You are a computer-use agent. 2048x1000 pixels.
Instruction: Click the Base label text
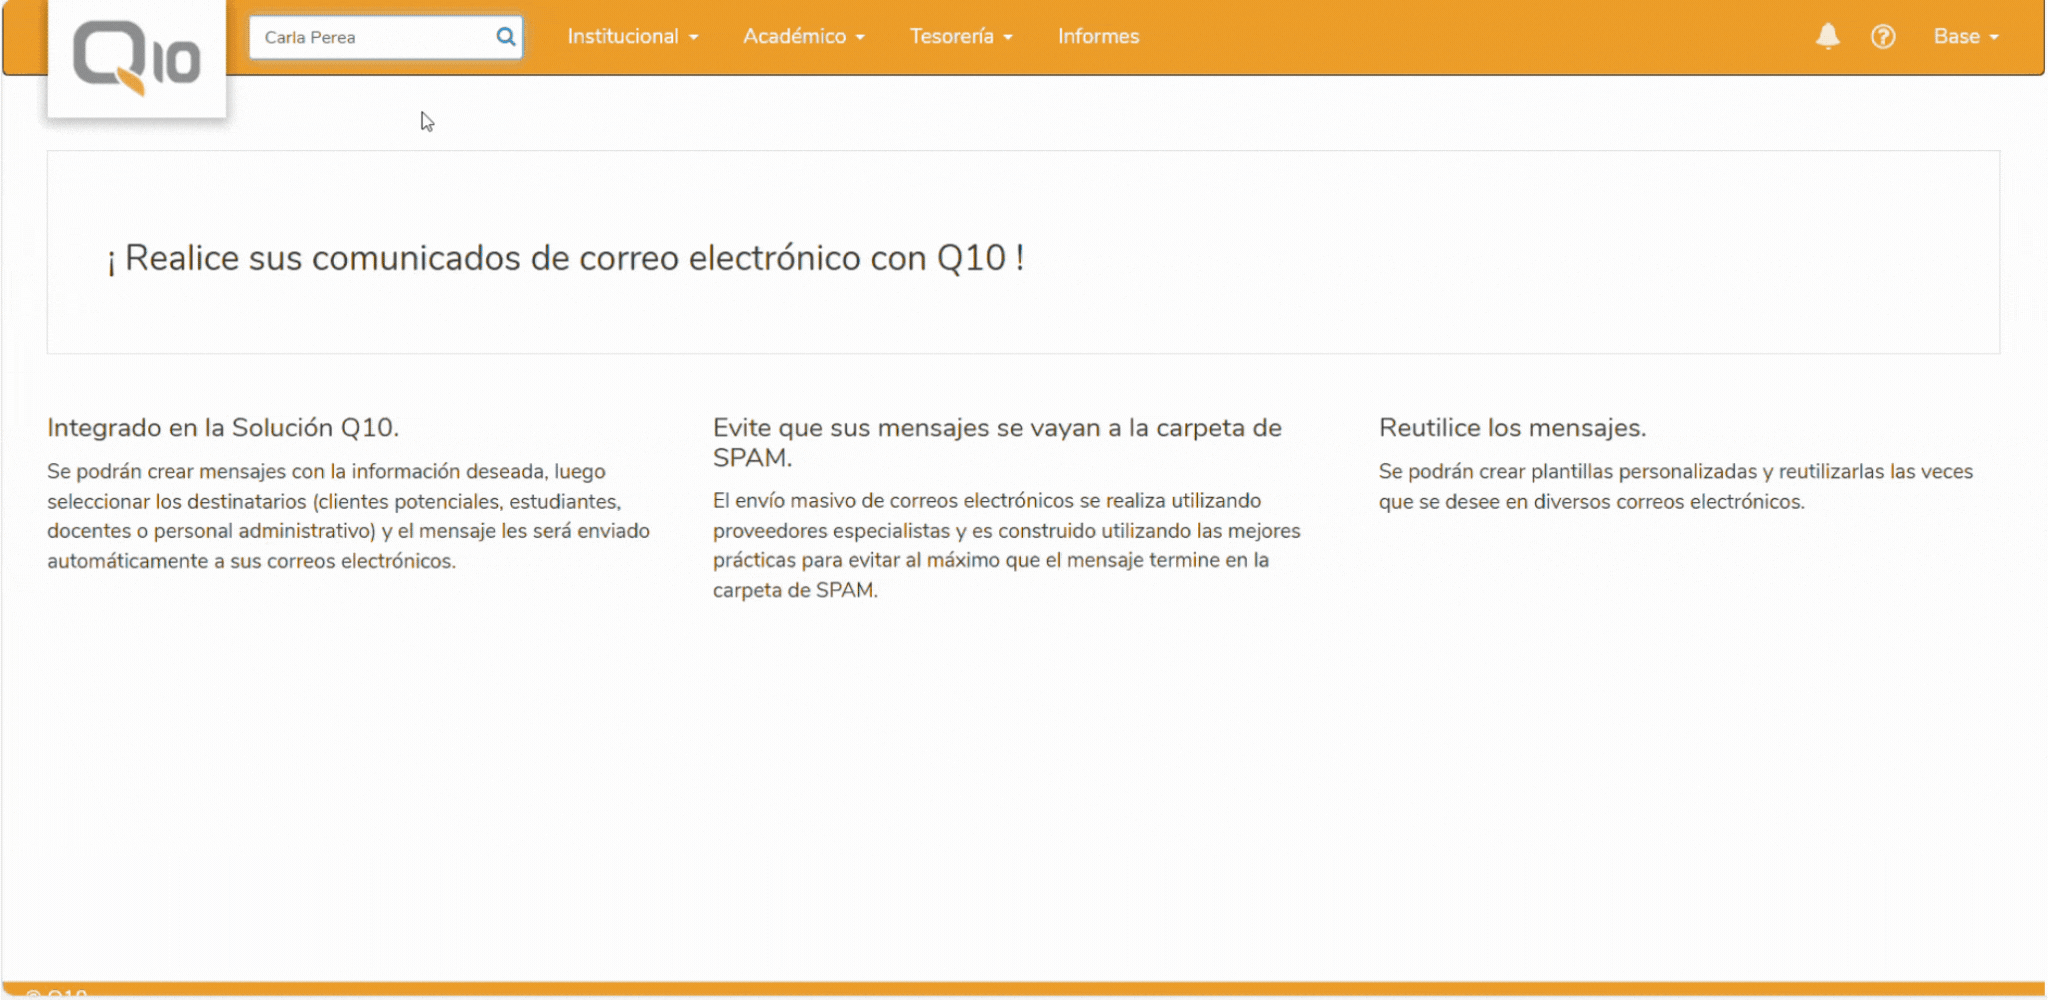[x=1957, y=36]
